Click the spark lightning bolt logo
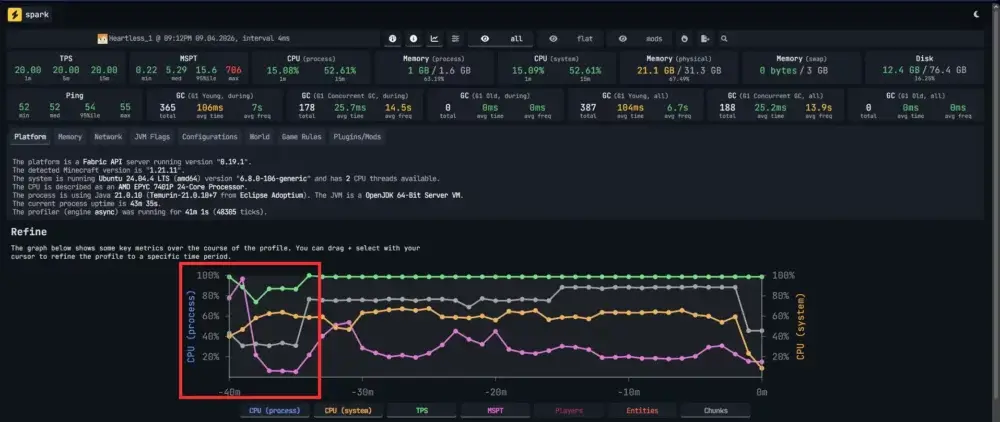The image size is (1000, 422). click(14, 15)
